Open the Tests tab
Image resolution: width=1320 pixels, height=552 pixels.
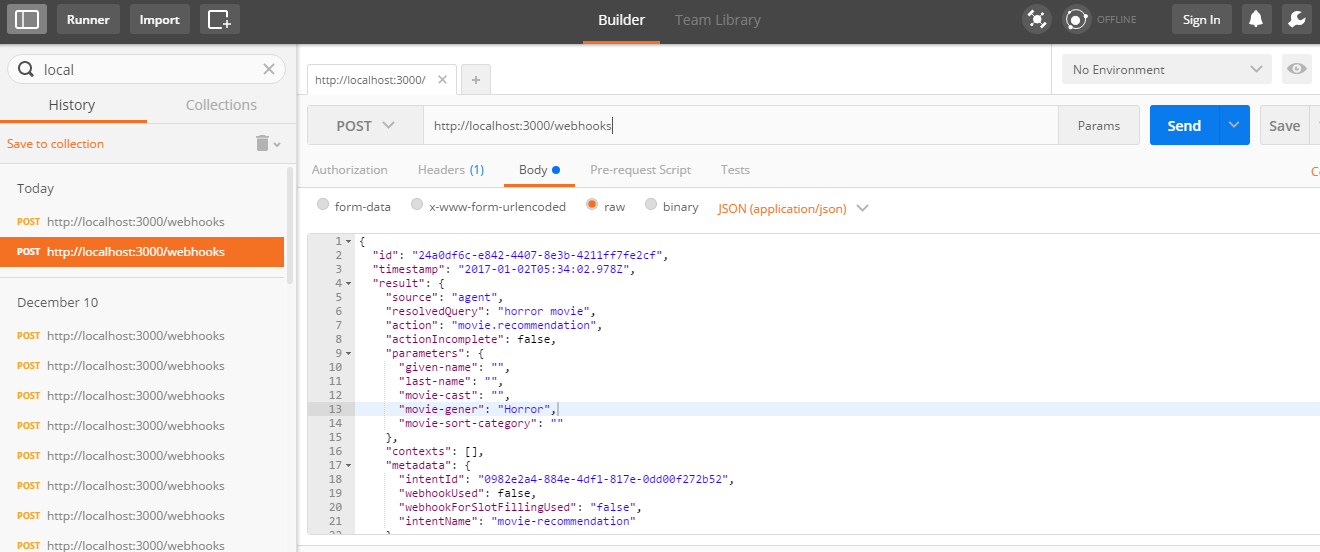735,170
